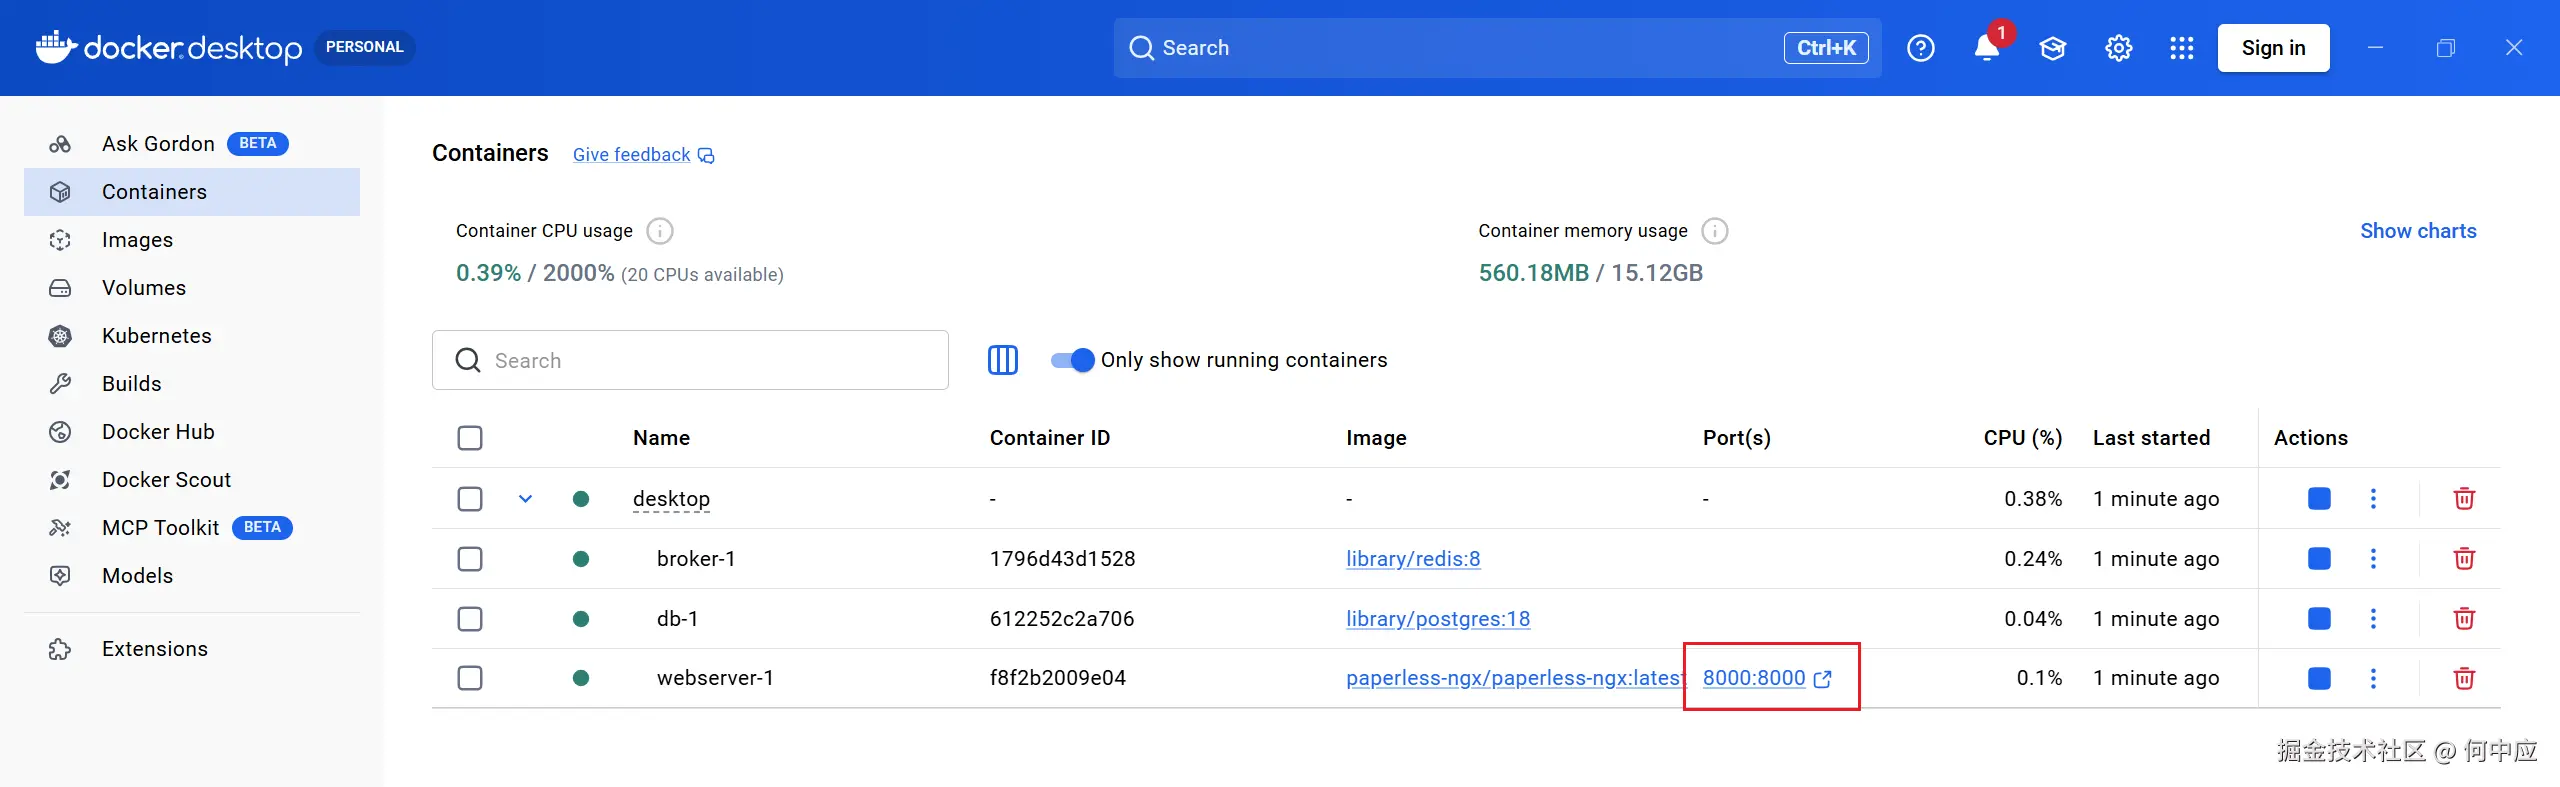Open library/postgres:18 image link
This screenshot has height=787, width=2560.
coord(1438,619)
